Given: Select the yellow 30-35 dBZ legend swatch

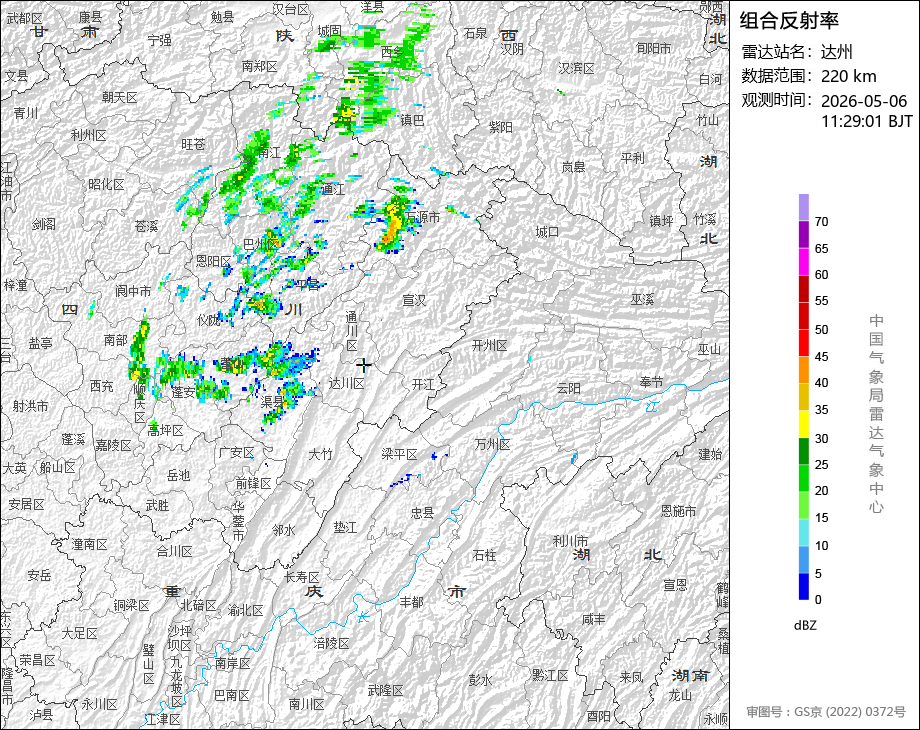Looking at the screenshot, I should (803, 424).
